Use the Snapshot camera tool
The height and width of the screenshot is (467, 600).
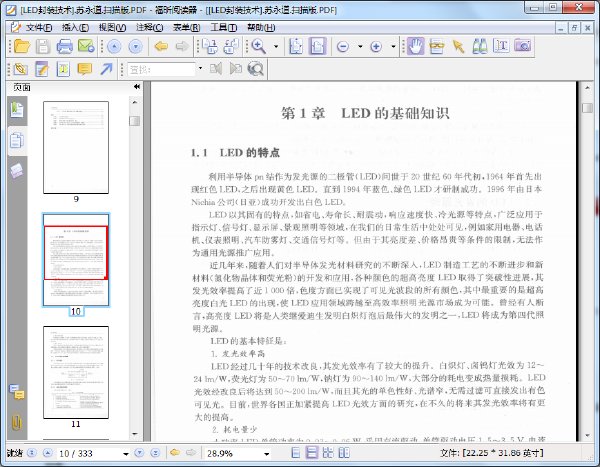[x=523, y=46]
